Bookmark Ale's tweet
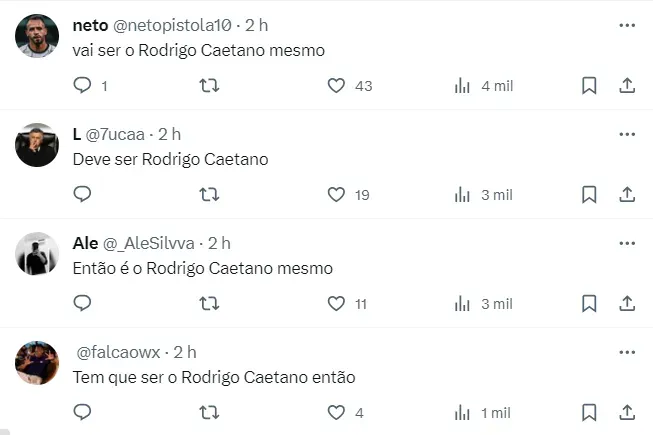This screenshot has height=435, width=653. click(589, 303)
